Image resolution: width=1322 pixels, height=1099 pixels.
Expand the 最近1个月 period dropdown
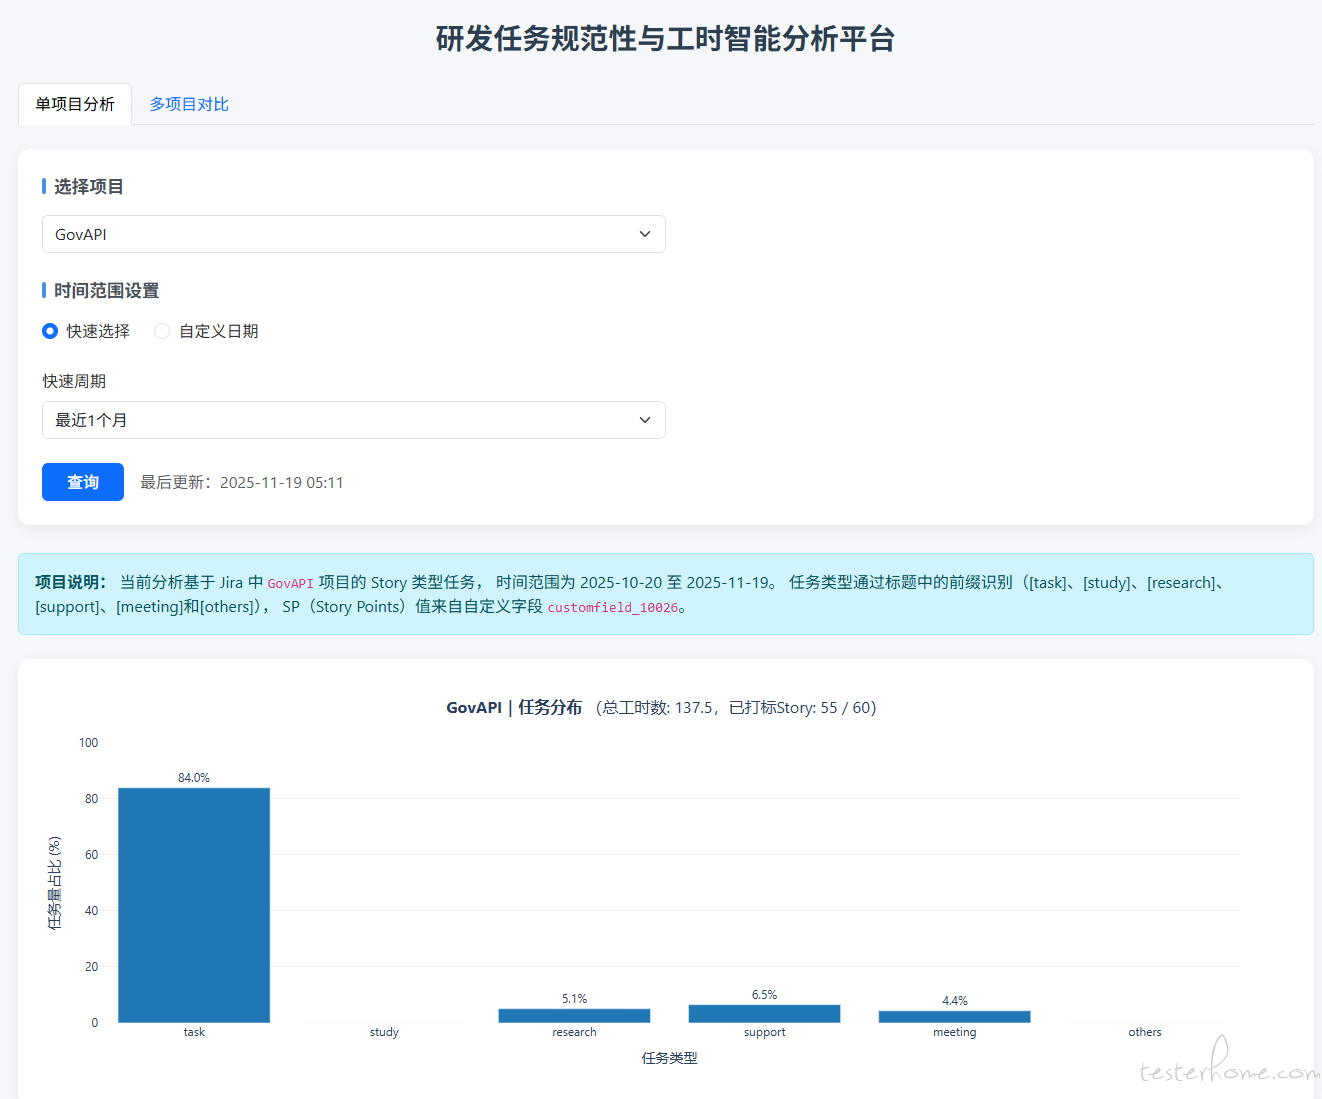point(353,420)
